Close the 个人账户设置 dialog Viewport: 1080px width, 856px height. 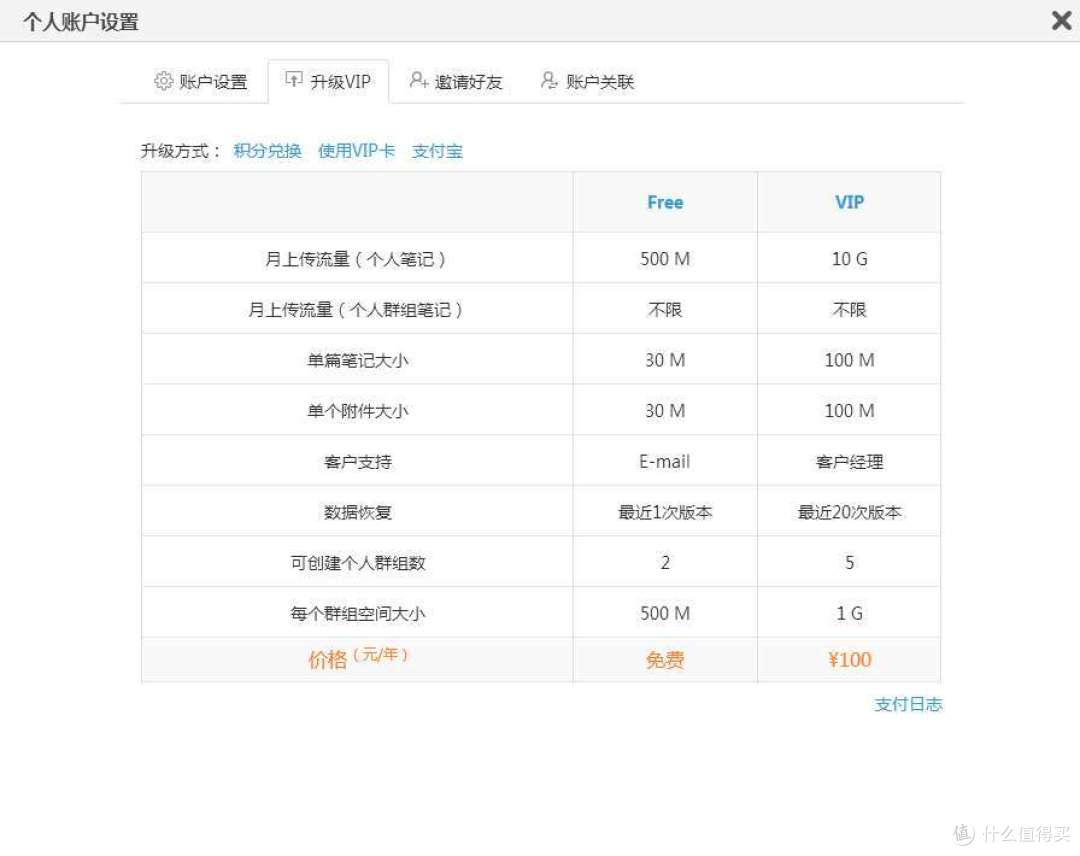coord(1061,21)
